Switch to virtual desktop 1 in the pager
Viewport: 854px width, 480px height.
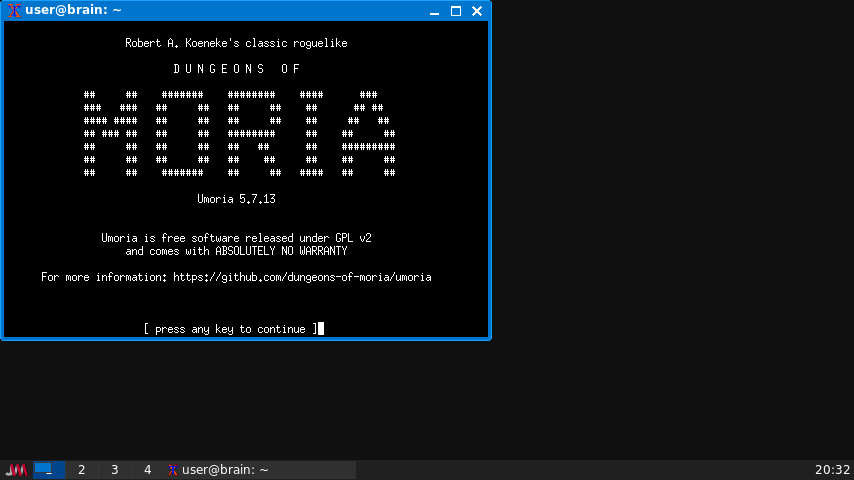click(49, 470)
